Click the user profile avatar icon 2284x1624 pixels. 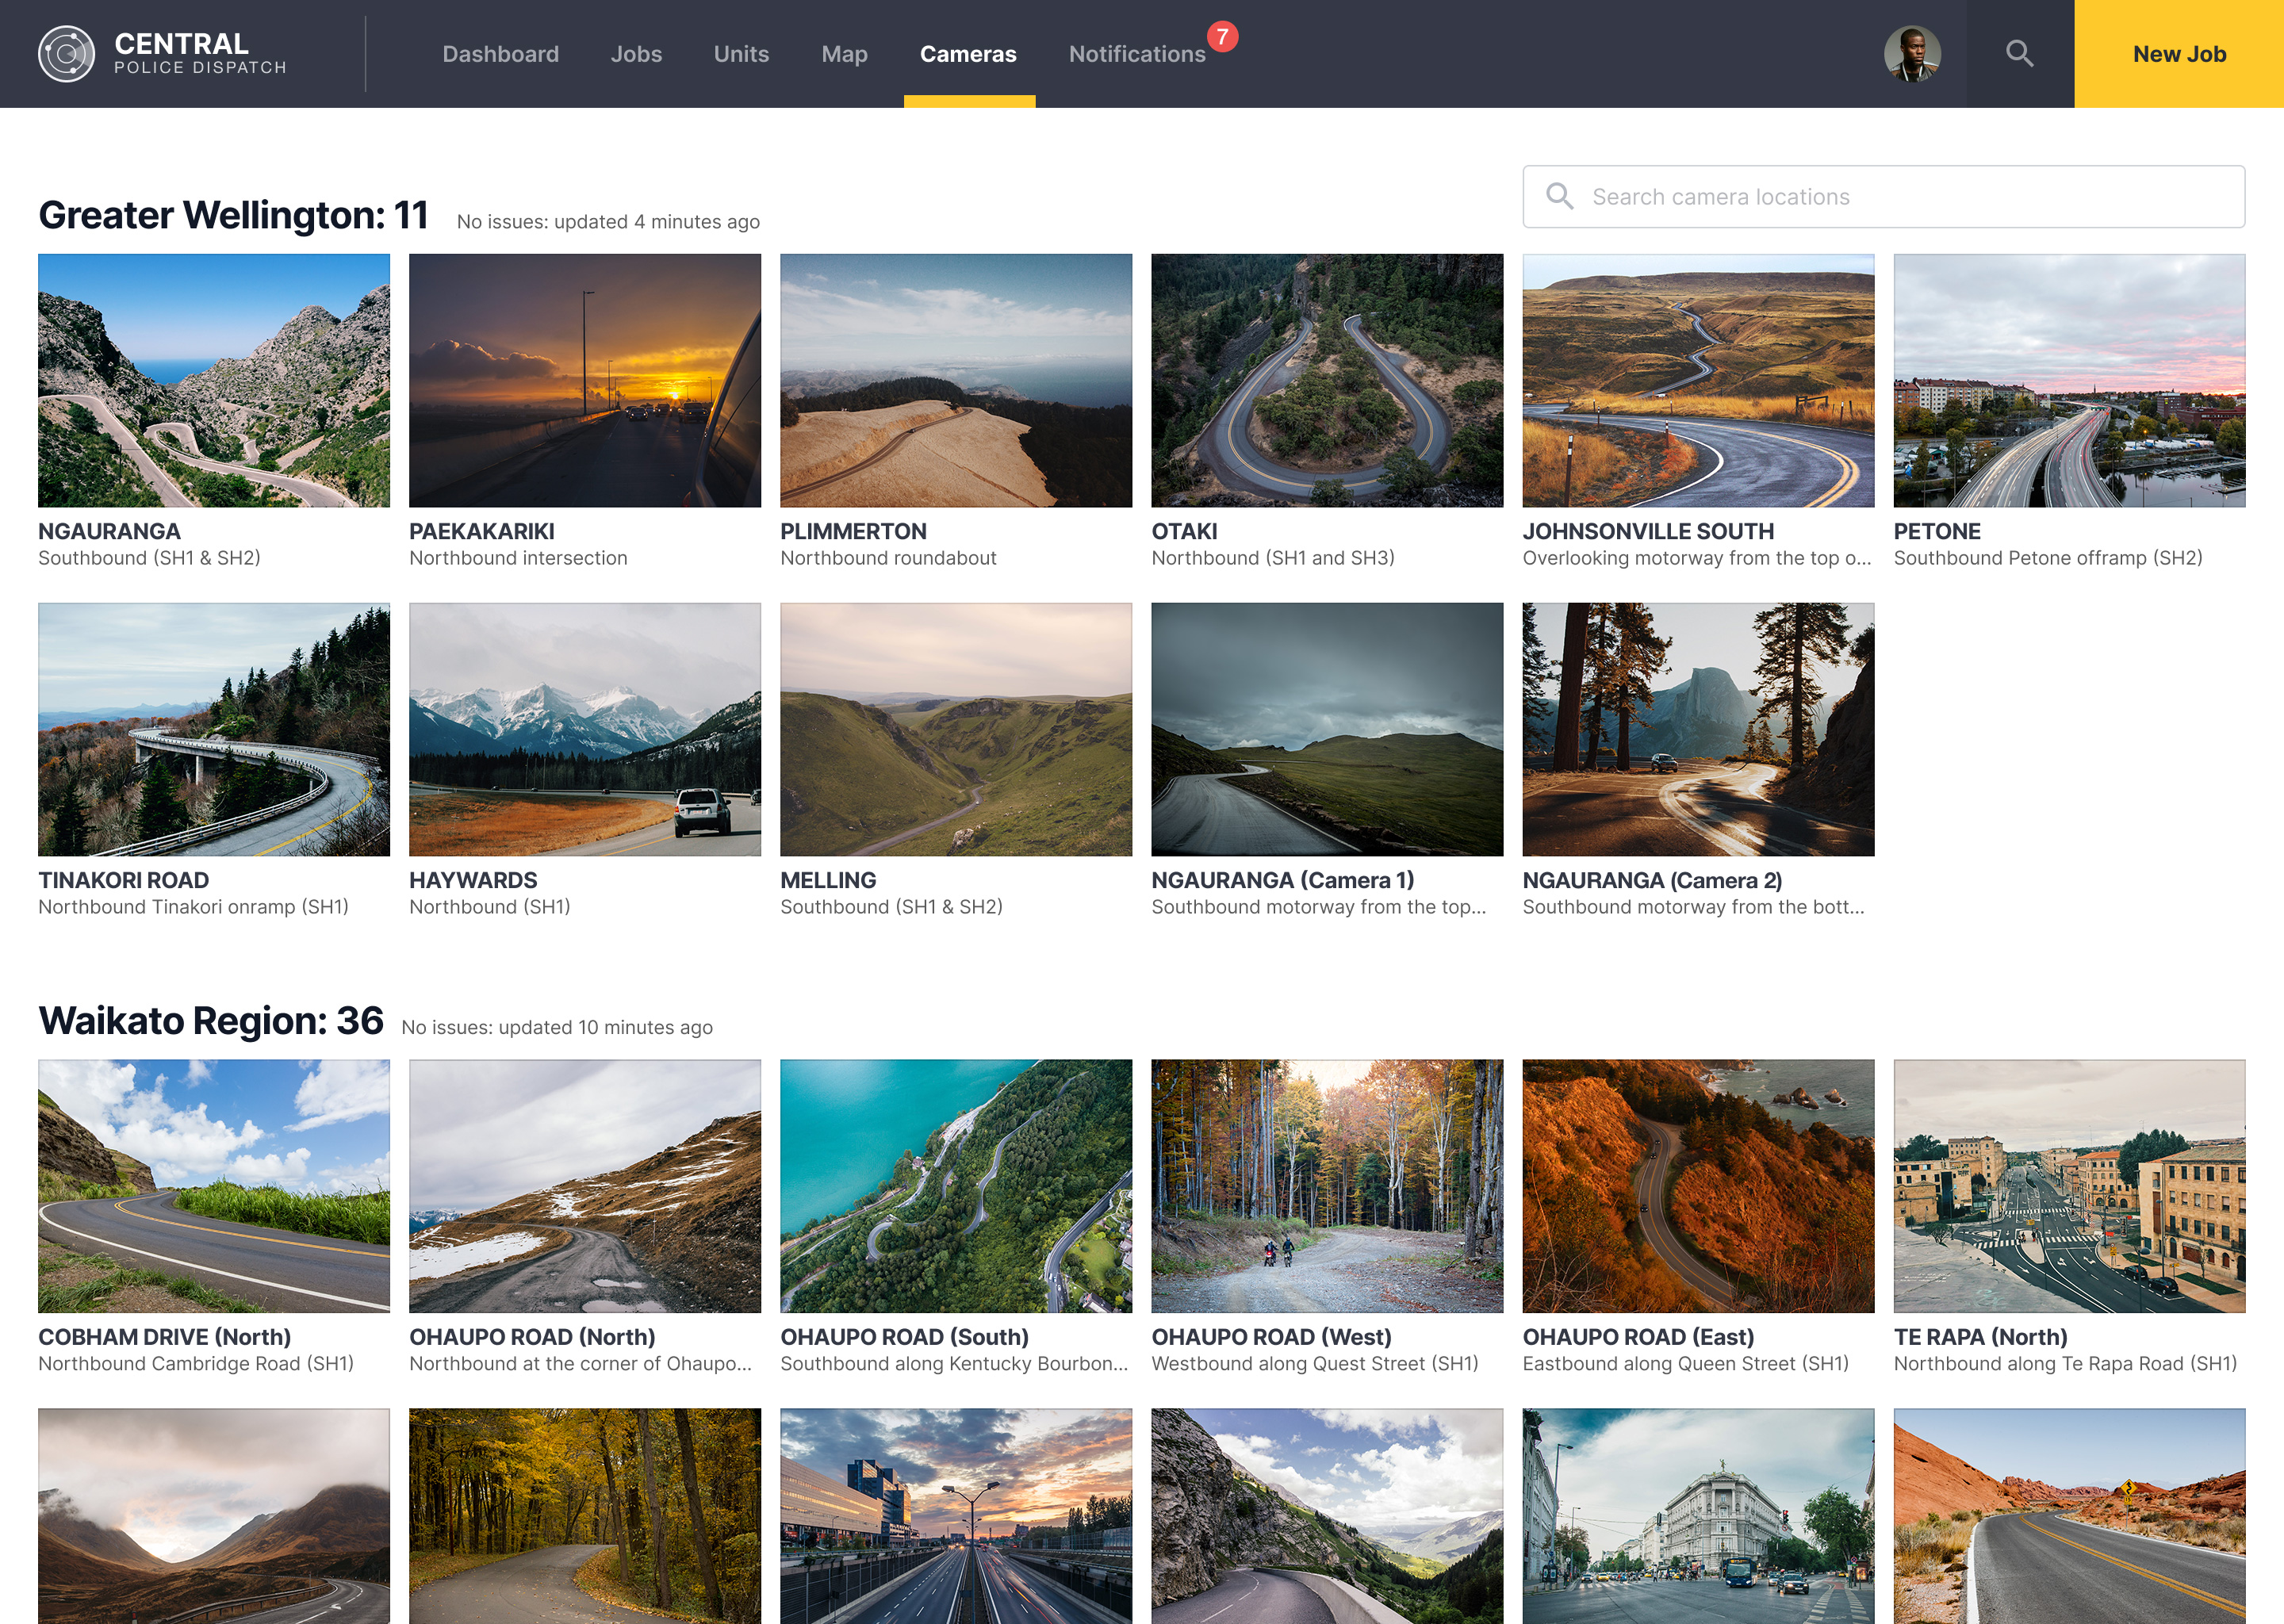(1914, 52)
